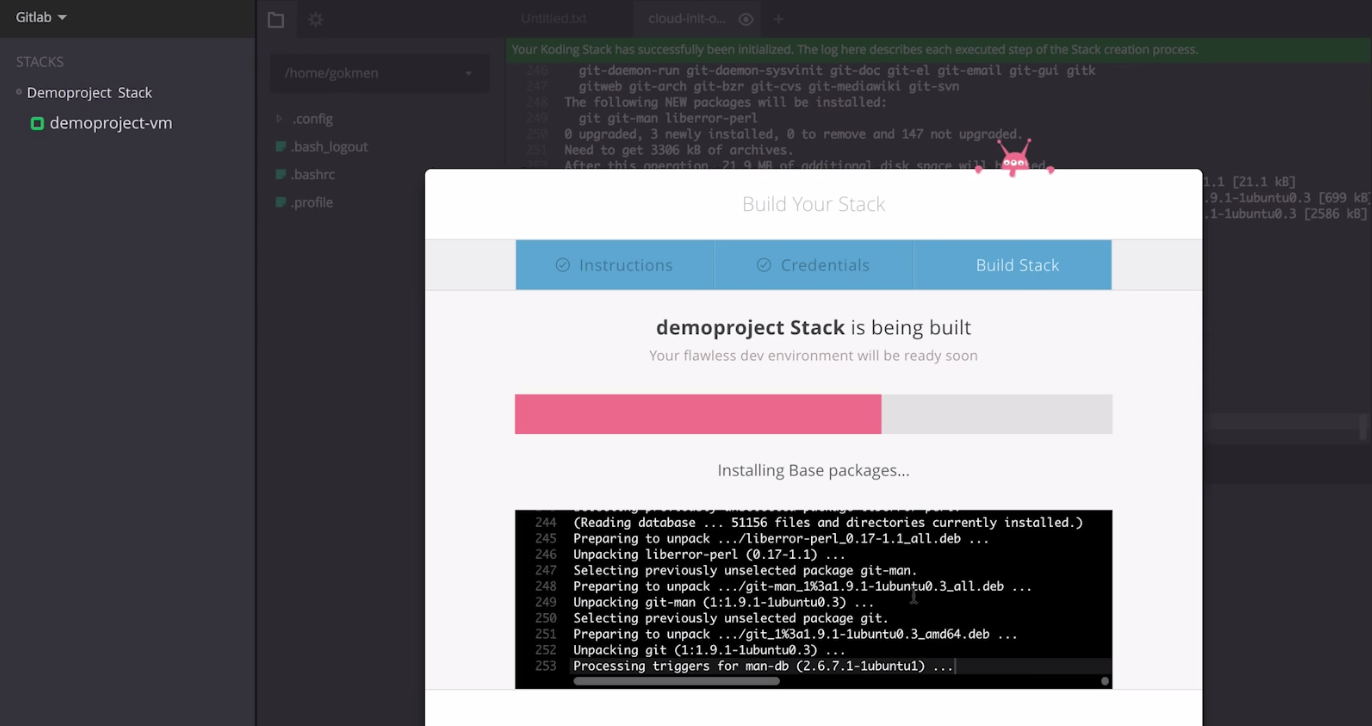Toggle preview with the eye icon on cloud-init tab
1372x726 pixels.
(x=745, y=17)
